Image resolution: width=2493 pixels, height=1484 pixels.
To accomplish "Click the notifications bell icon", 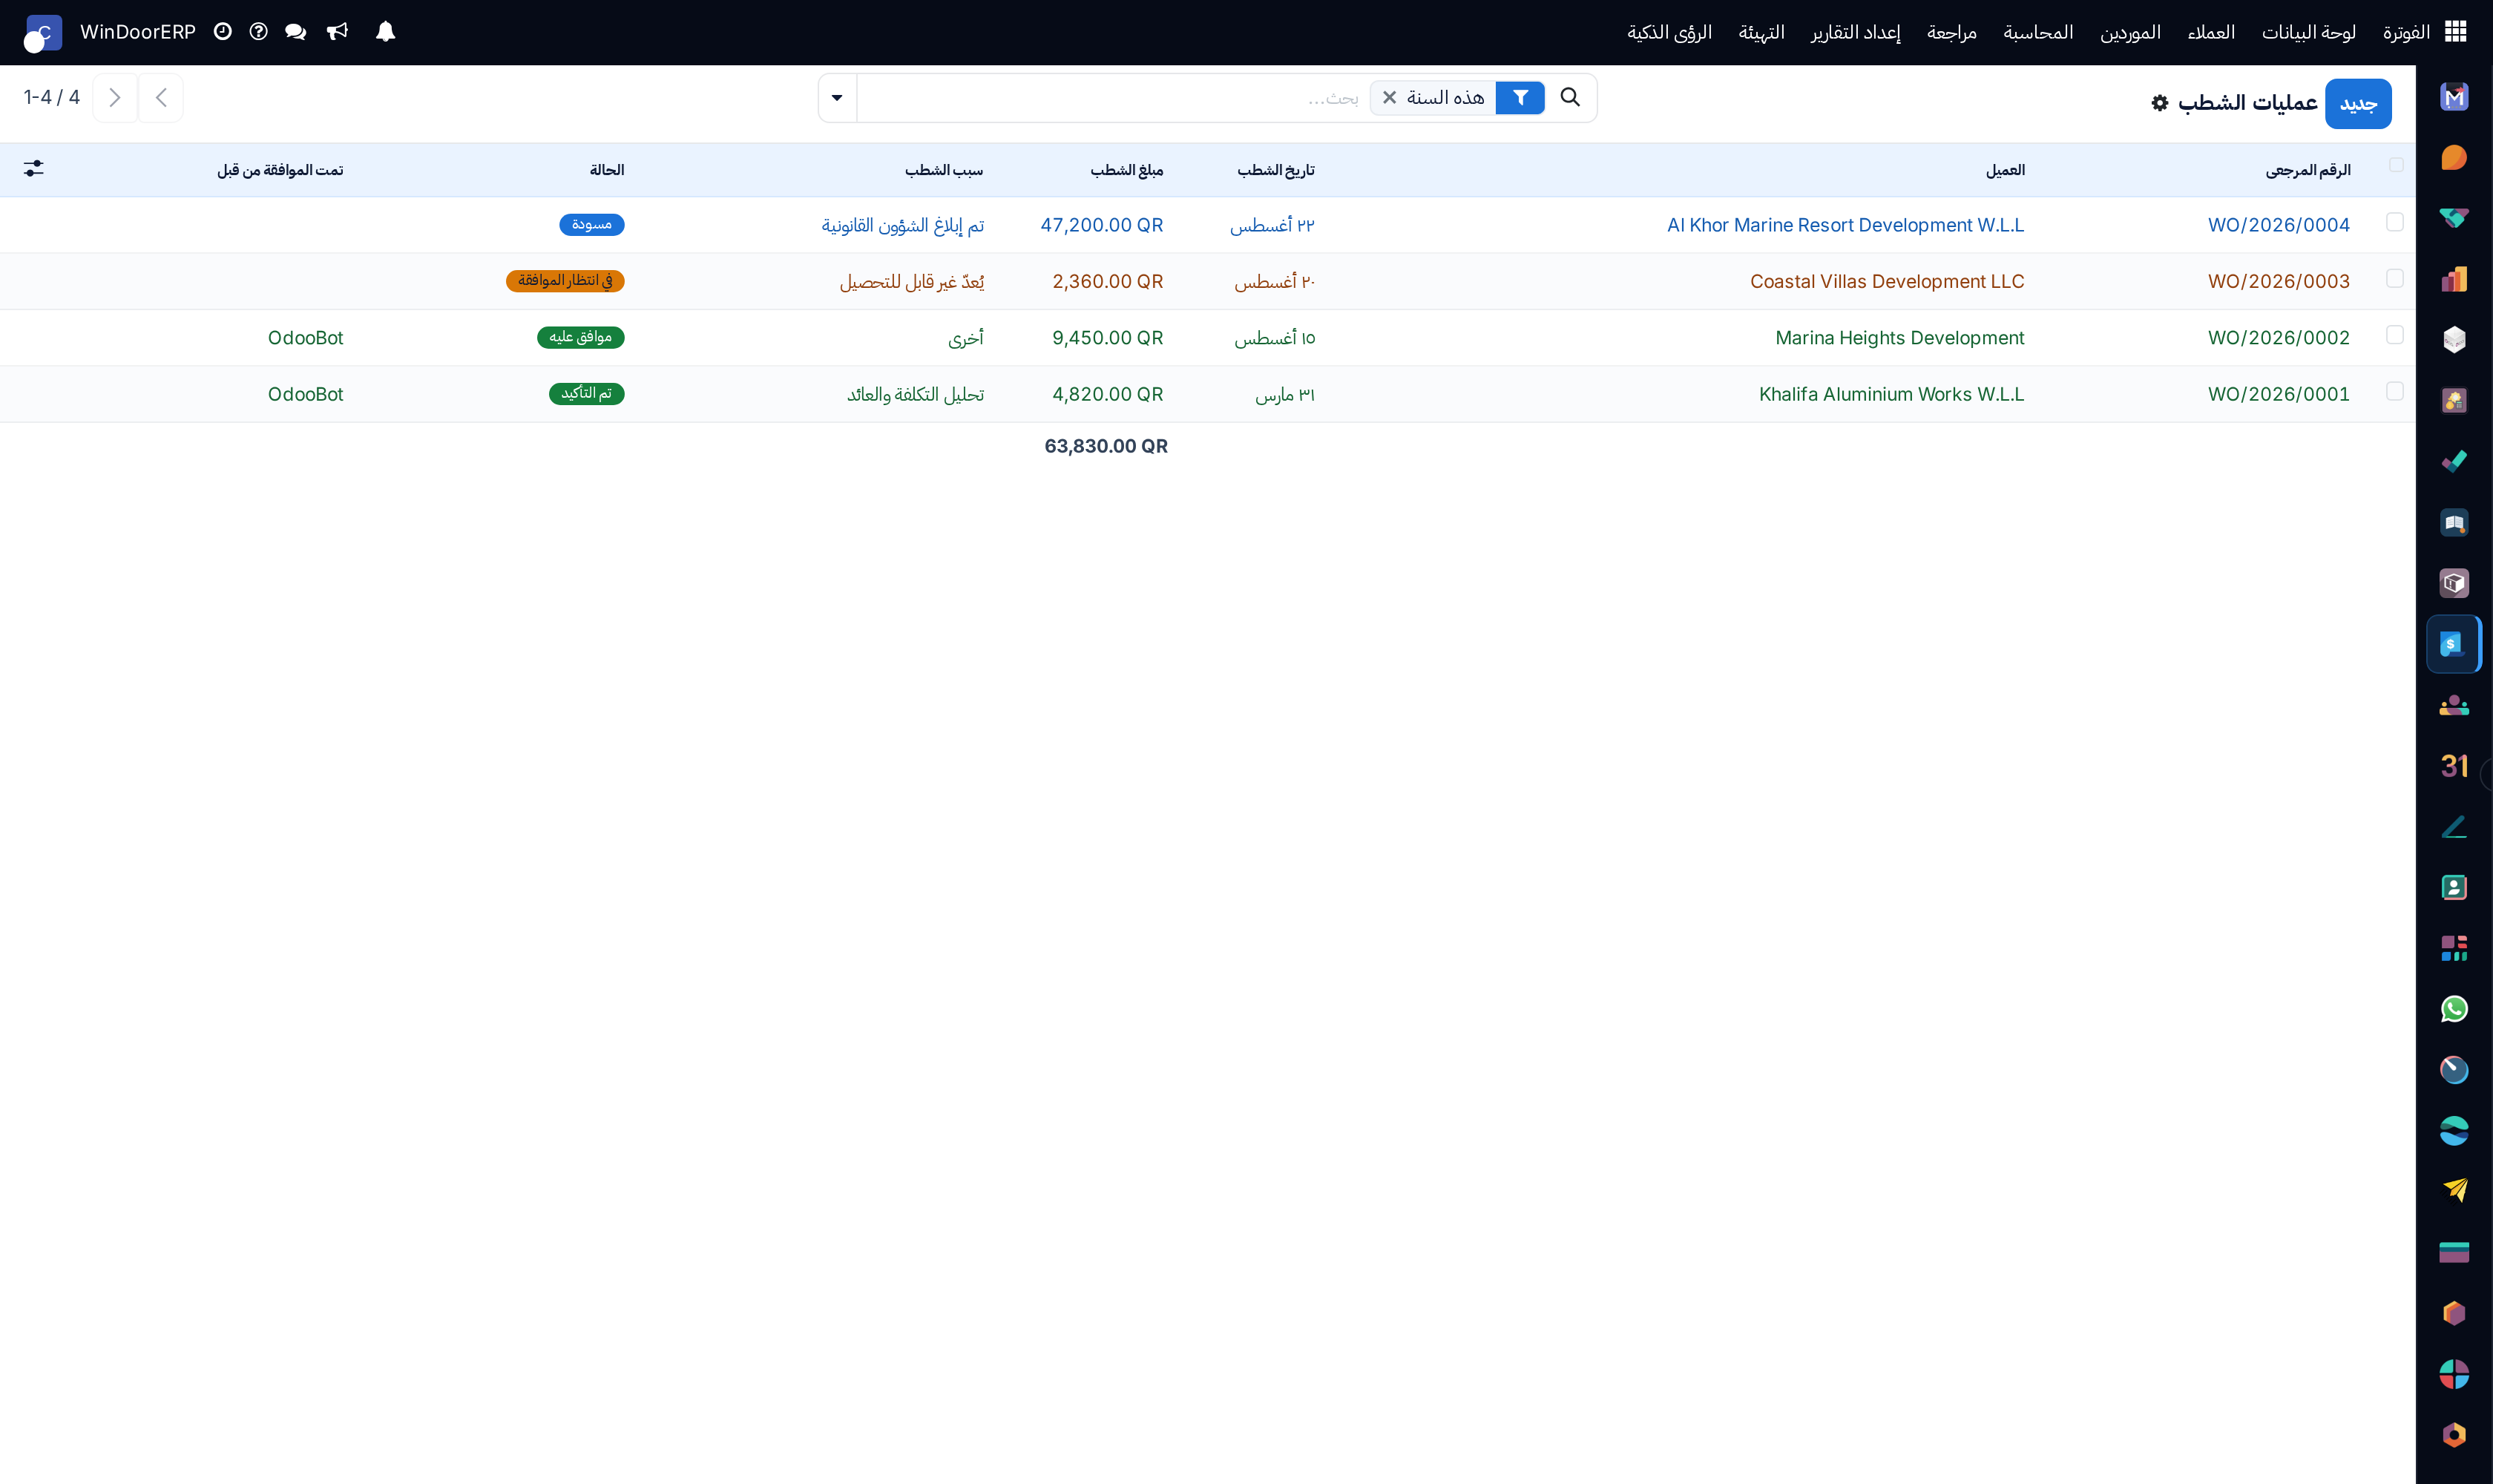I will point(385,32).
